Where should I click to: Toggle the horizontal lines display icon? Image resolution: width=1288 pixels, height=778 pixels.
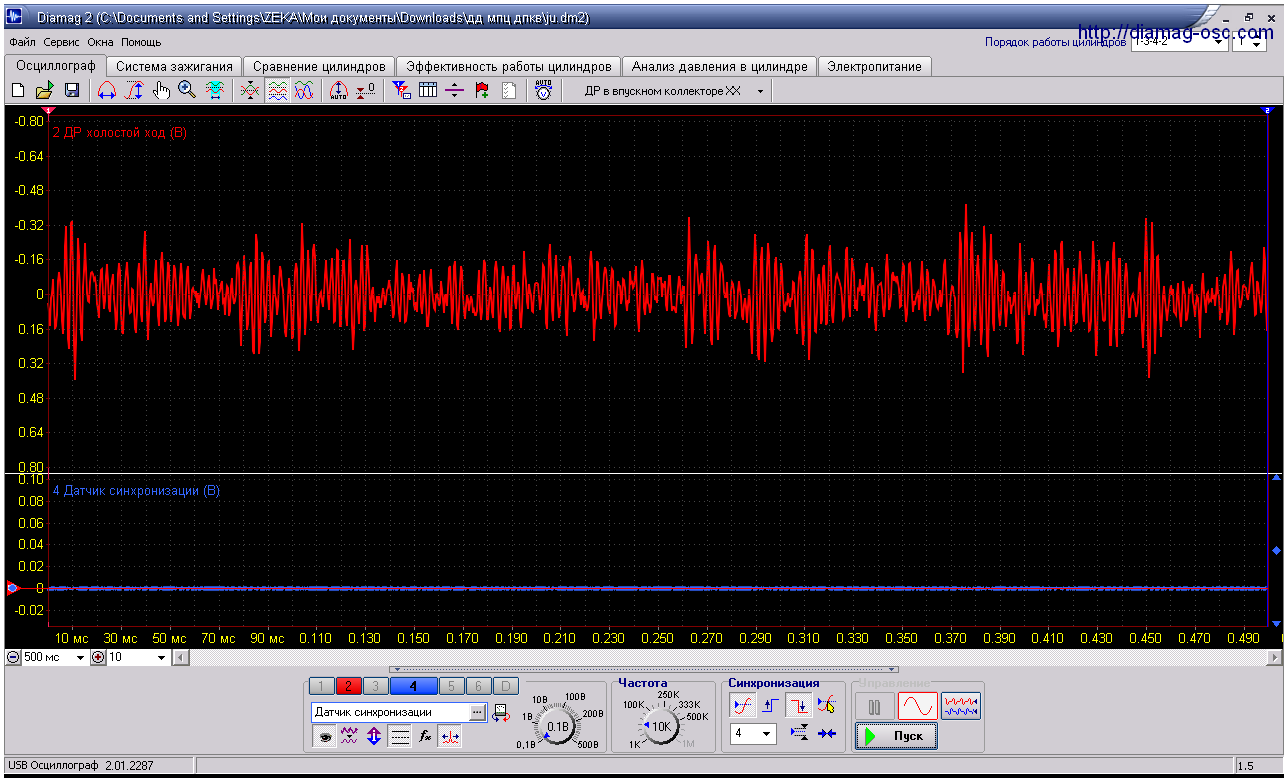tap(400, 738)
